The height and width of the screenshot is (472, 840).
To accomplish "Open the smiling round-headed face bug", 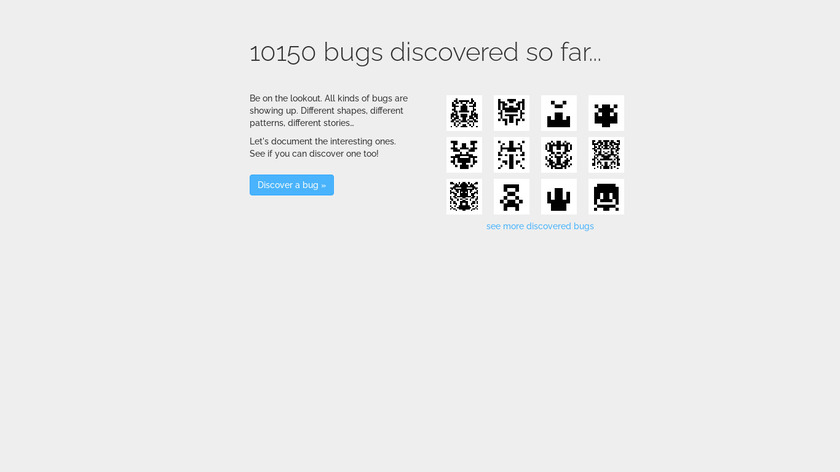I will 606,197.
